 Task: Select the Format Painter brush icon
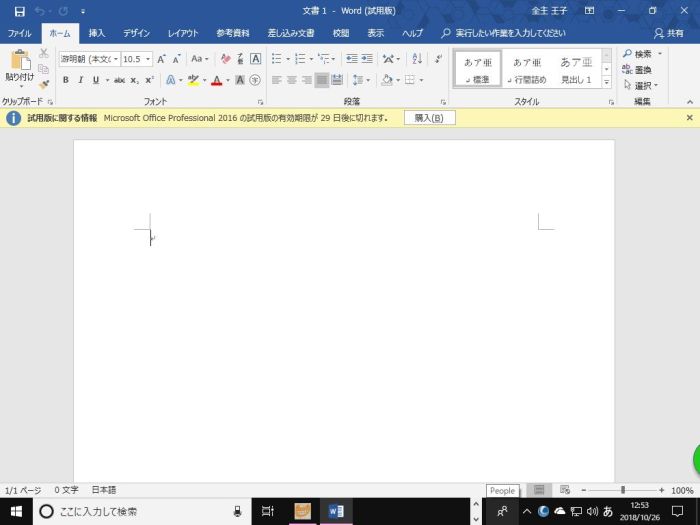[x=44, y=86]
